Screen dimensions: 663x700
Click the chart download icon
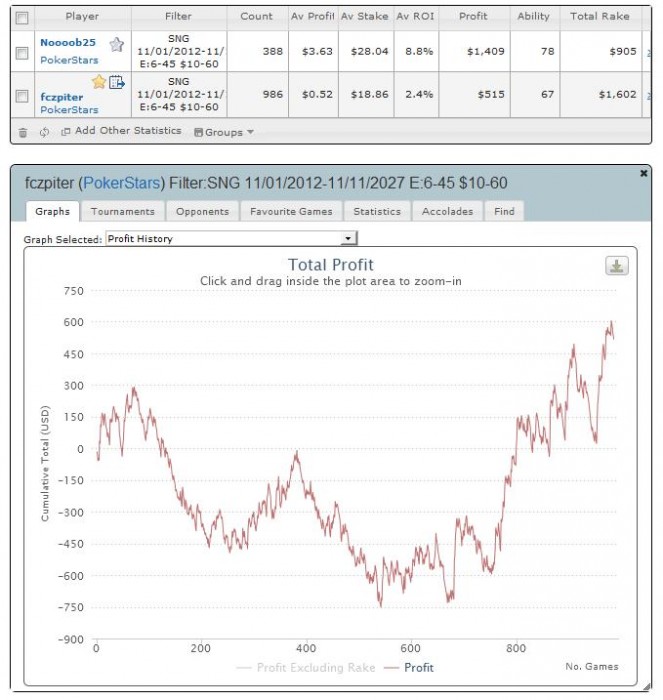click(x=617, y=266)
